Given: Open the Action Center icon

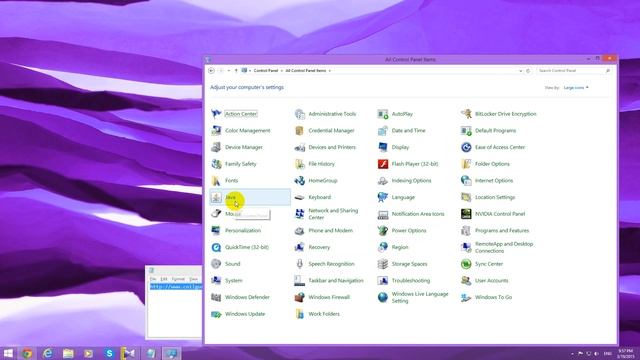Looking at the screenshot, I should (x=216, y=114).
